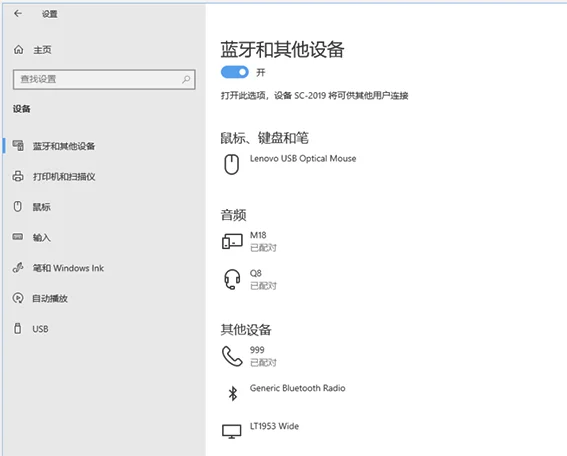567x456 pixels.
Task: Click the headset icon for Q8
Action: coord(232,279)
